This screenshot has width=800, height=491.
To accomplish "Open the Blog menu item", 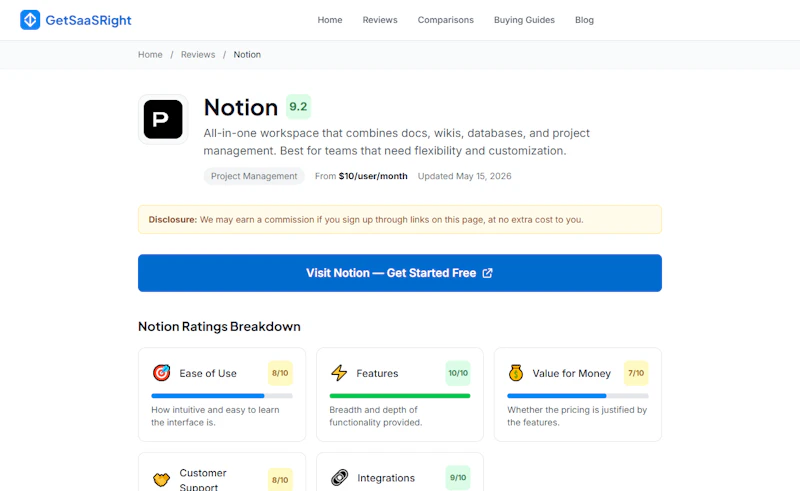I will (x=584, y=20).
